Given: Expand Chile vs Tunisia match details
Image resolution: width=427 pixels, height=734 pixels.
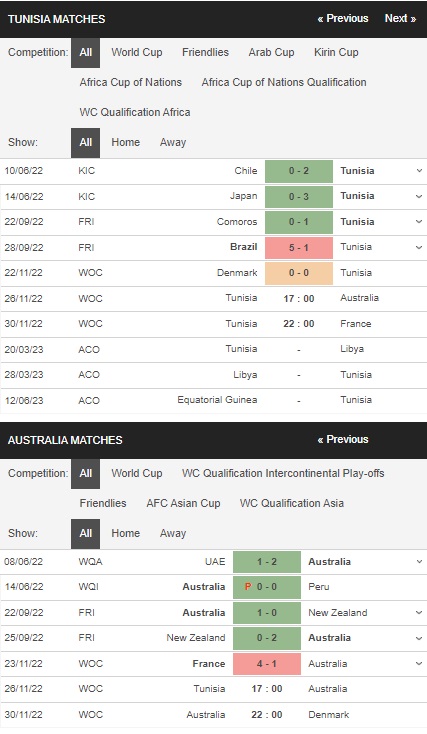Looking at the screenshot, I should pos(419,171).
